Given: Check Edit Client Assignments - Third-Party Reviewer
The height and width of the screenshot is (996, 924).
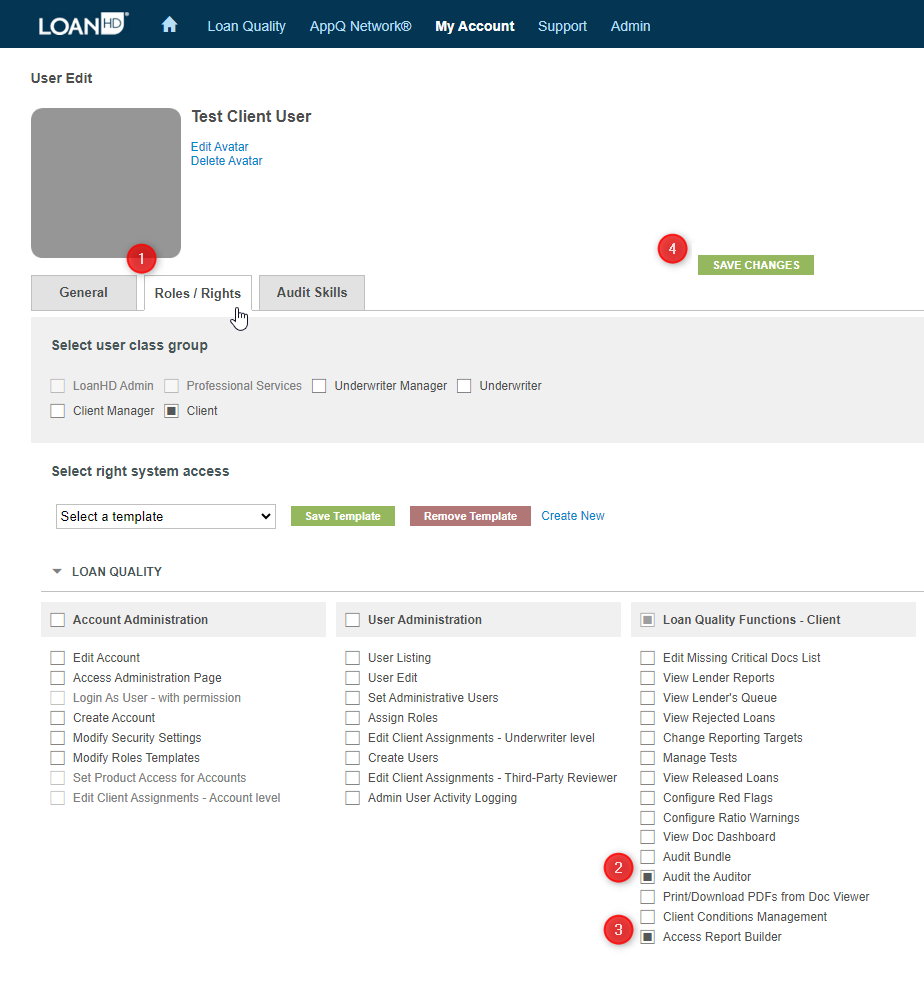Looking at the screenshot, I should tap(352, 778).
